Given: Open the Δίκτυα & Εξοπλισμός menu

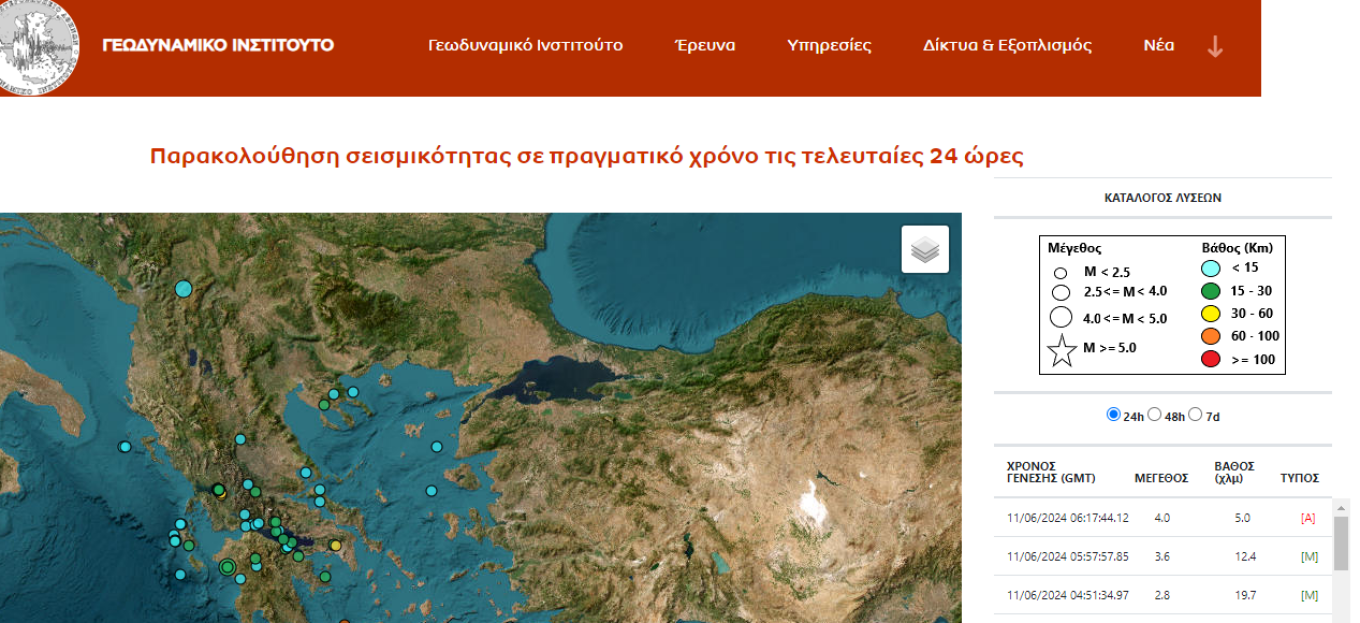Looking at the screenshot, I should click(x=1007, y=45).
